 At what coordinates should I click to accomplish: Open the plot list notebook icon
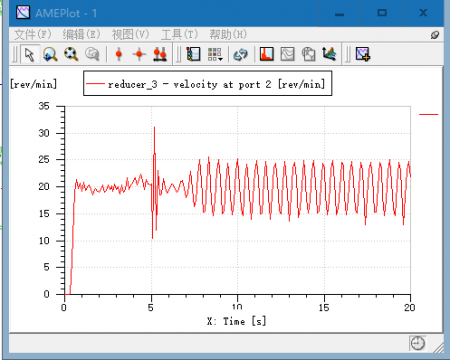pos(194,54)
